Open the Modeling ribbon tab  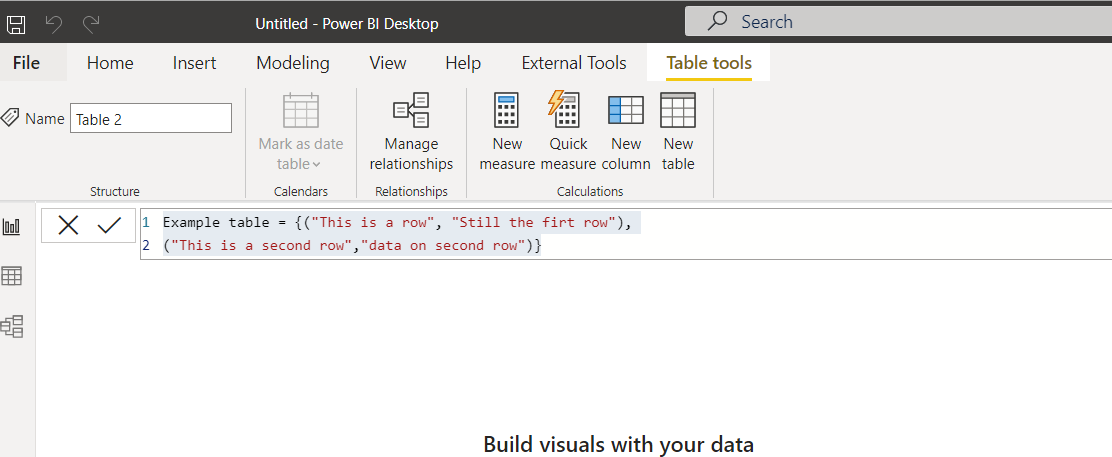point(293,63)
